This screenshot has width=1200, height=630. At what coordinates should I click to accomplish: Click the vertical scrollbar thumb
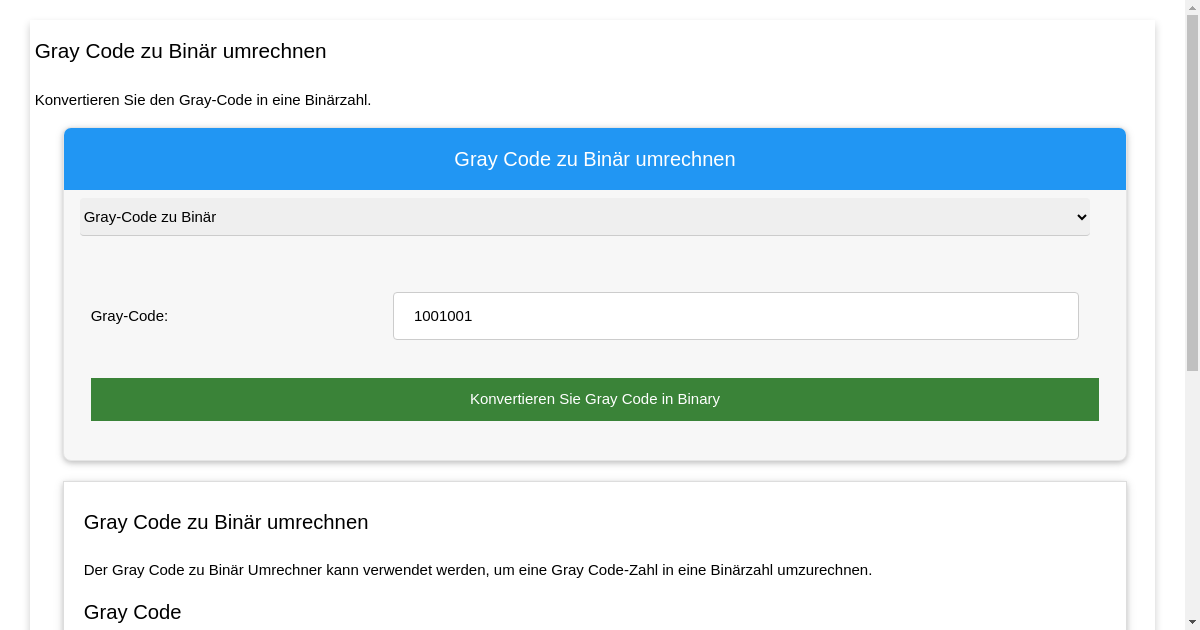[x=1192, y=193]
